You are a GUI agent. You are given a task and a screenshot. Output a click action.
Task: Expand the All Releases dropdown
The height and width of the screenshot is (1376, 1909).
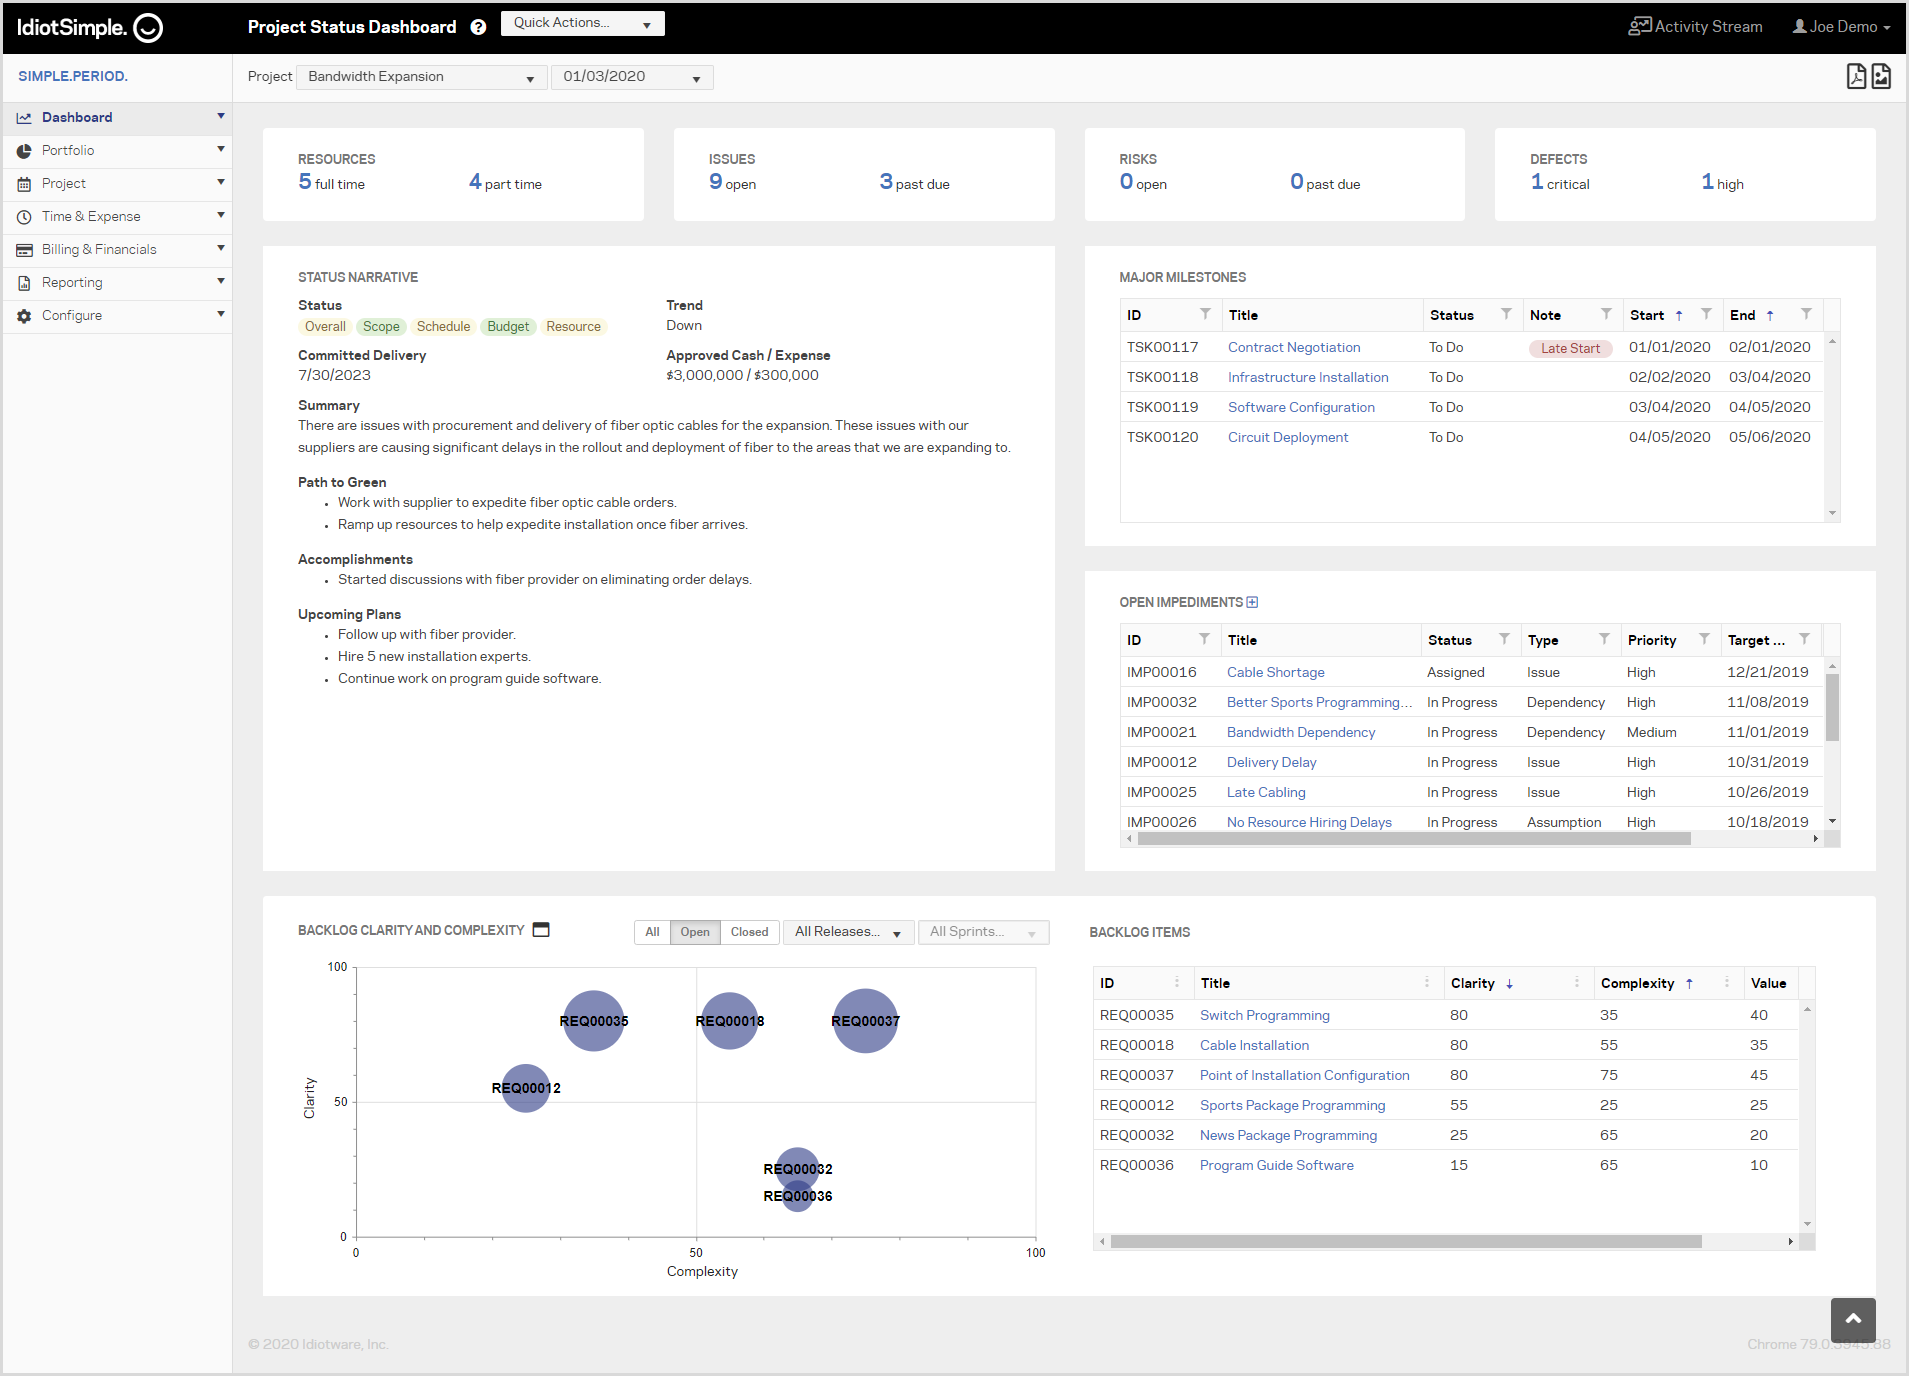point(847,932)
